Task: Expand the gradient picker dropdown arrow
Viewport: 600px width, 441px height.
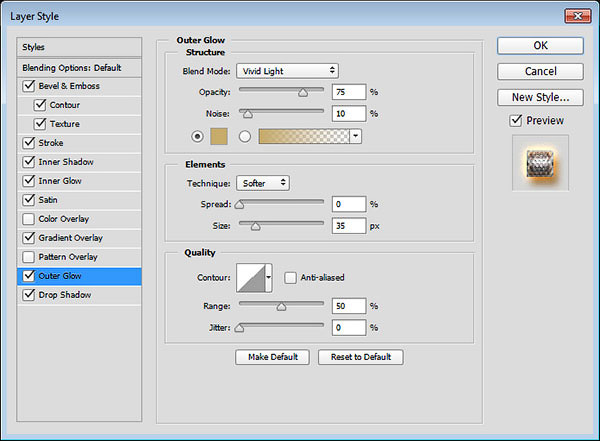Action: (356, 136)
